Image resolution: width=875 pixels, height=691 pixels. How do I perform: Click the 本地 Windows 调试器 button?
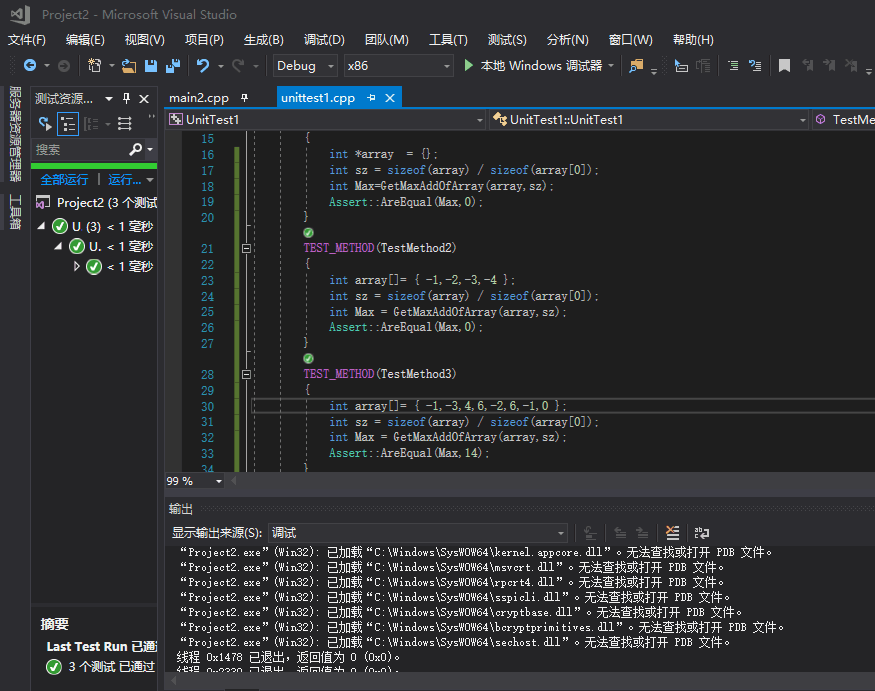coord(541,65)
